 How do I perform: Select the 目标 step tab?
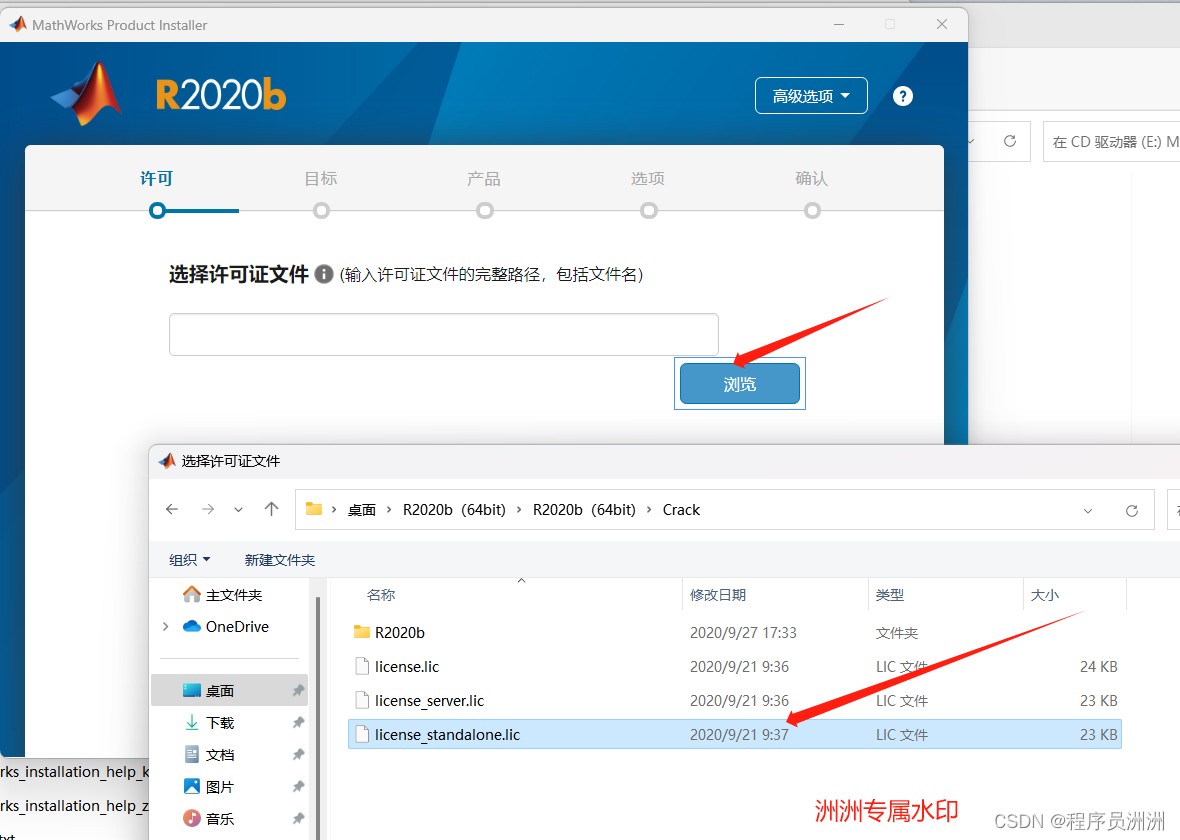click(x=321, y=178)
